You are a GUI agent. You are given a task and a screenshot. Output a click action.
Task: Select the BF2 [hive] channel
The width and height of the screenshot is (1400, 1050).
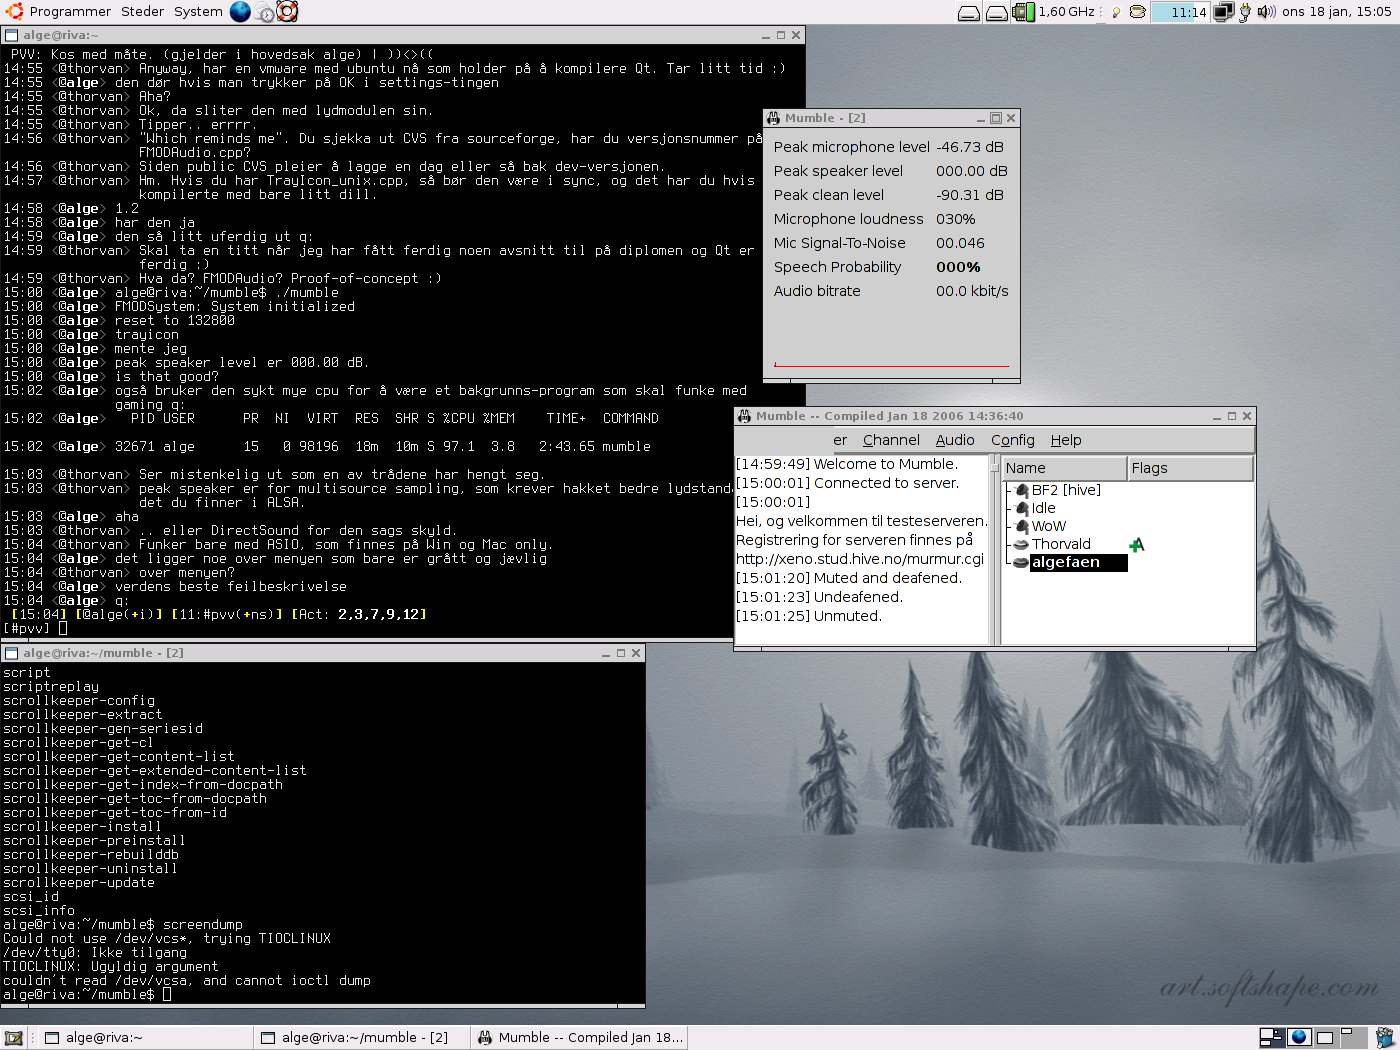click(1066, 490)
